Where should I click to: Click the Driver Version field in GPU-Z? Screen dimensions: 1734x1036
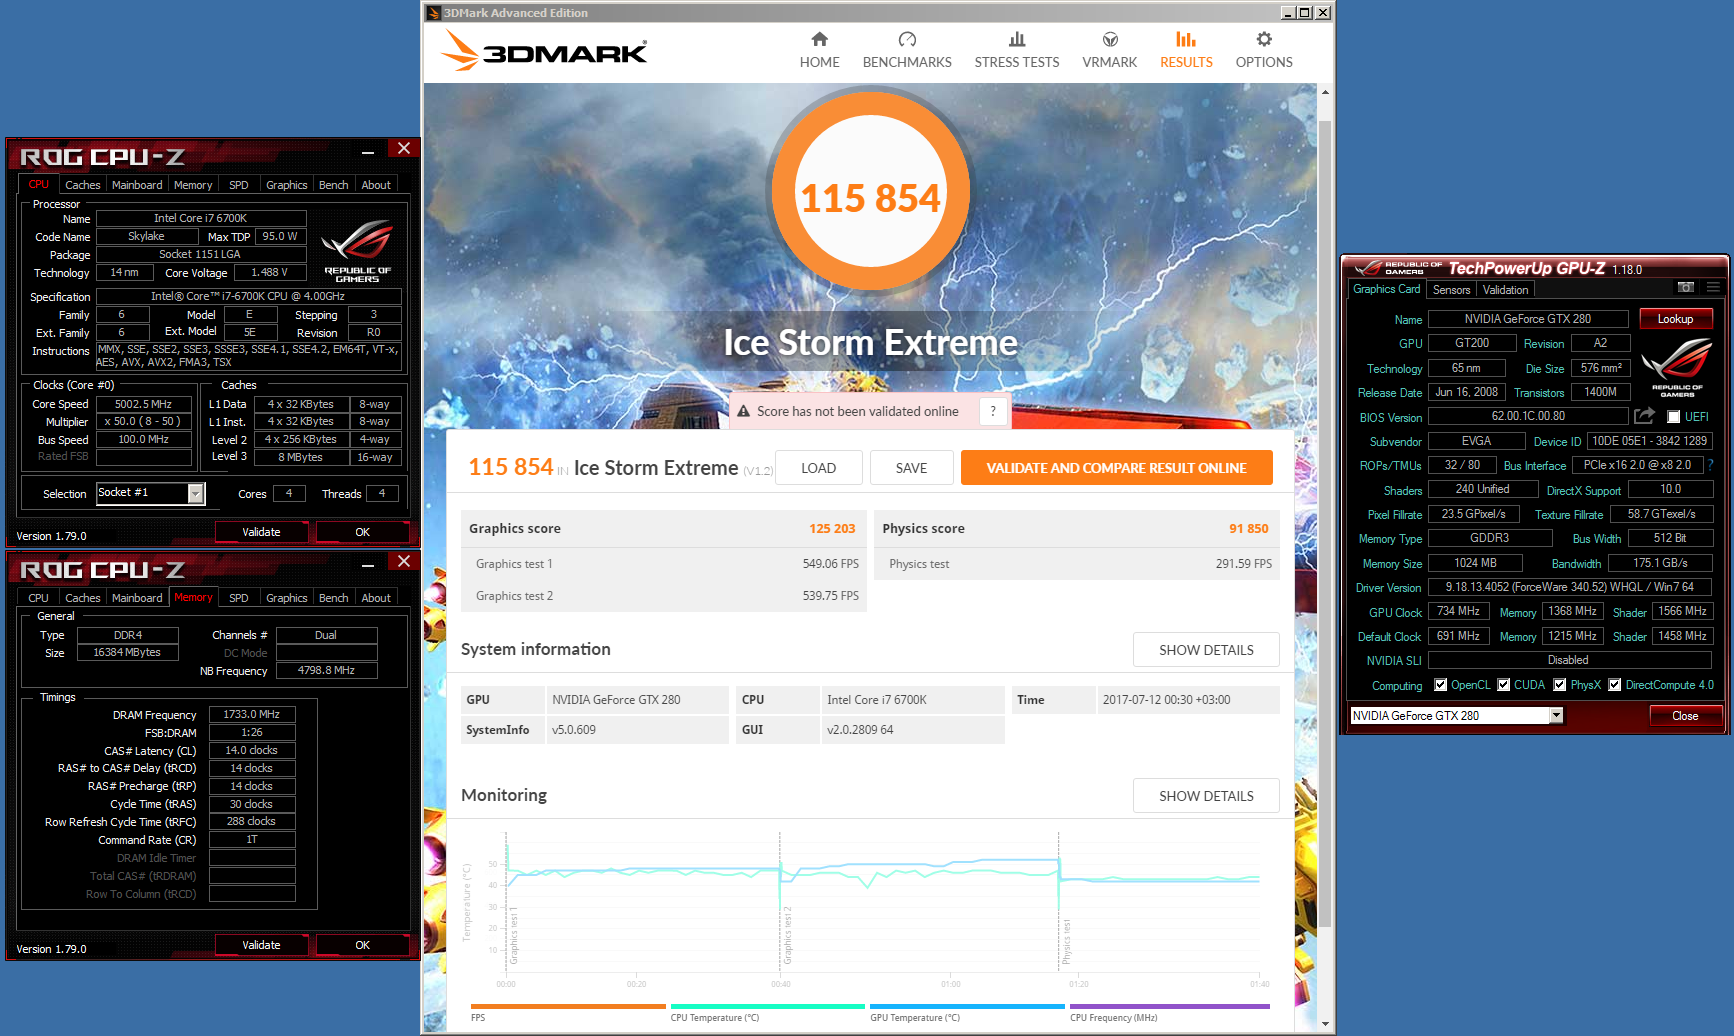(1569, 587)
